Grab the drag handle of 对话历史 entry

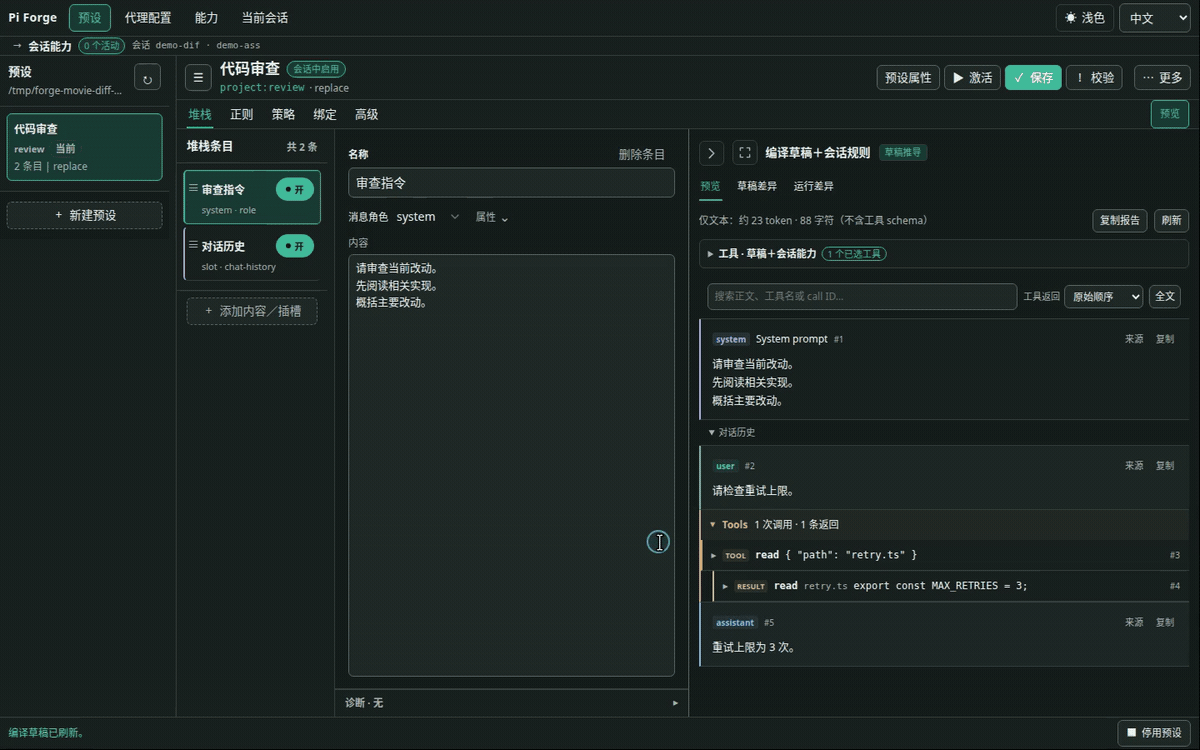tap(193, 245)
